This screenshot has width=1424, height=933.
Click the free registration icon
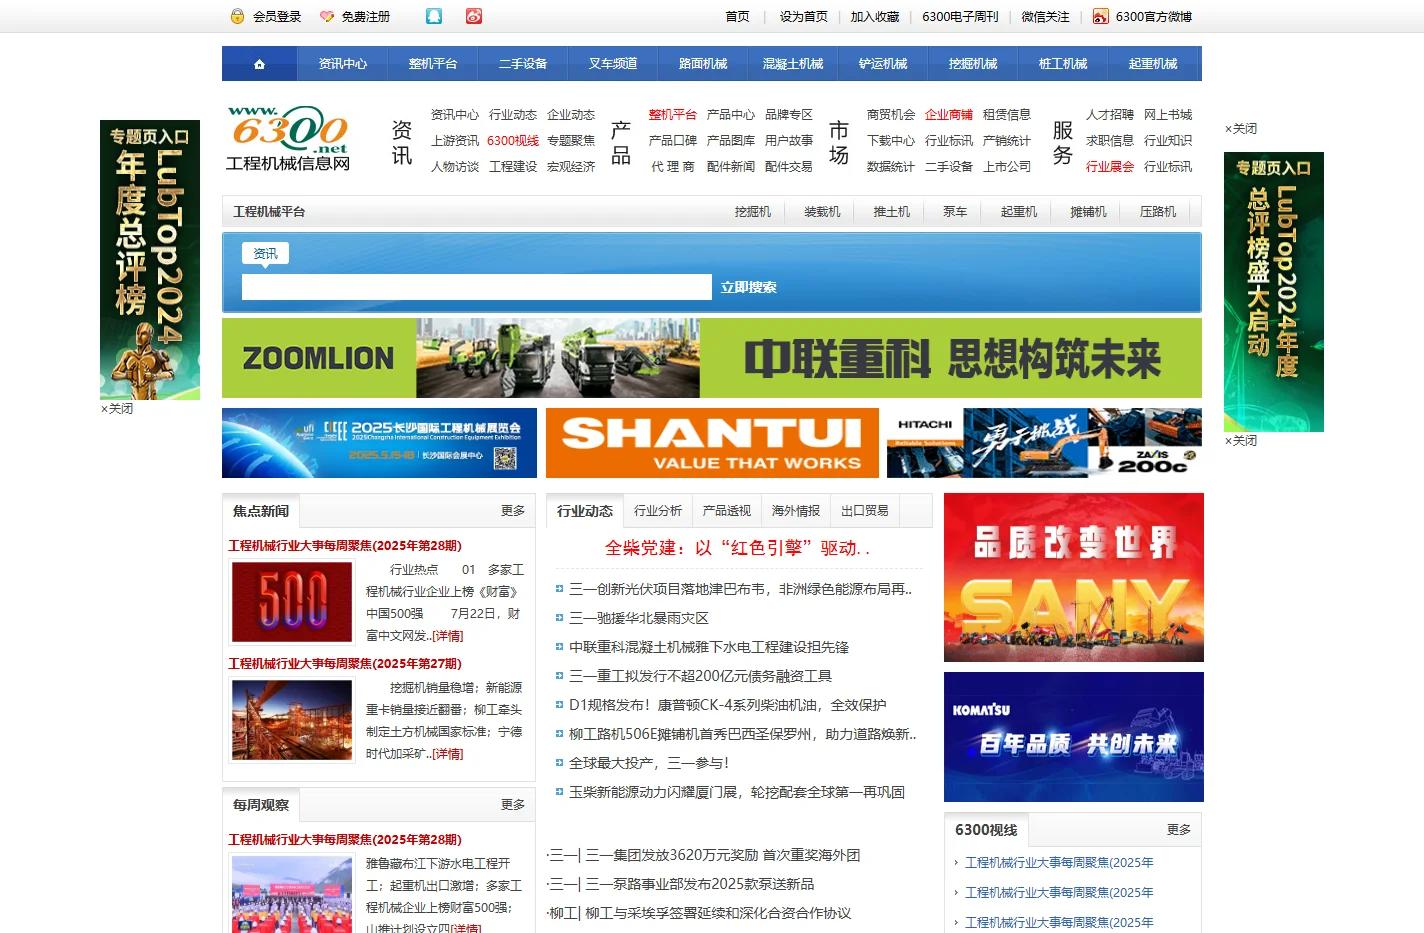point(327,16)
